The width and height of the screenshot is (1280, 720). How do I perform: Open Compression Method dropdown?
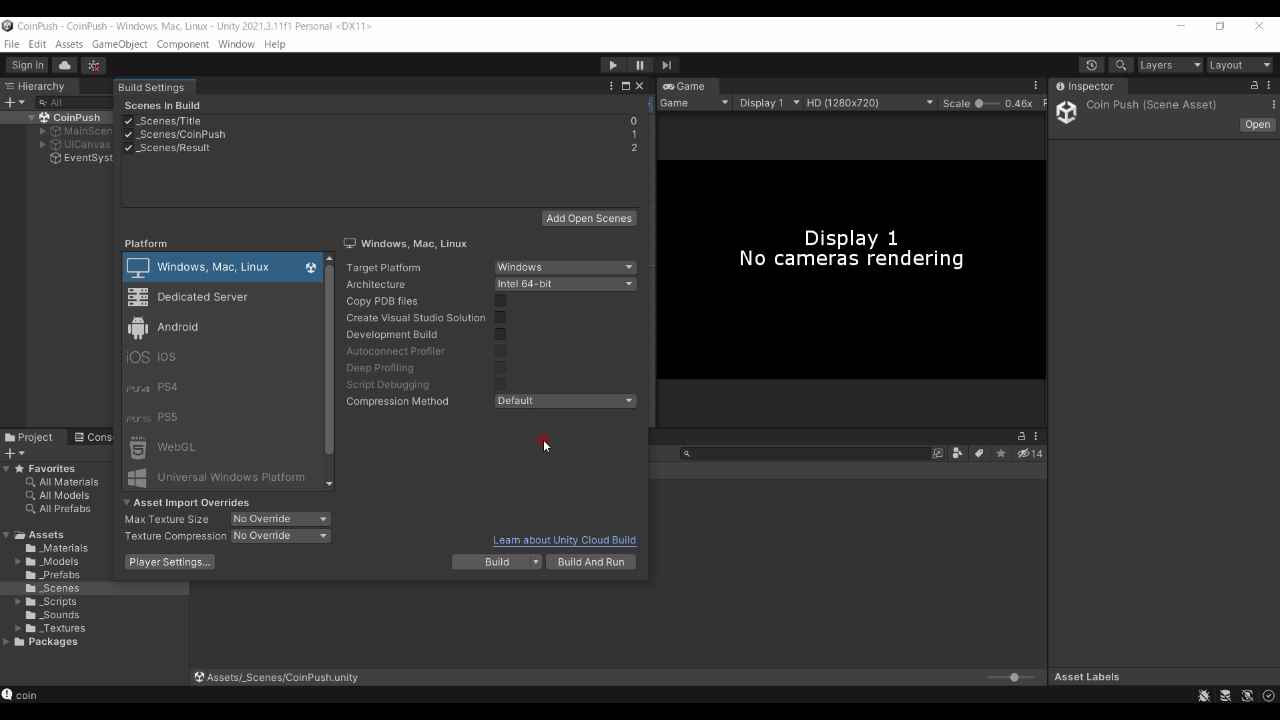coord(565,401)
